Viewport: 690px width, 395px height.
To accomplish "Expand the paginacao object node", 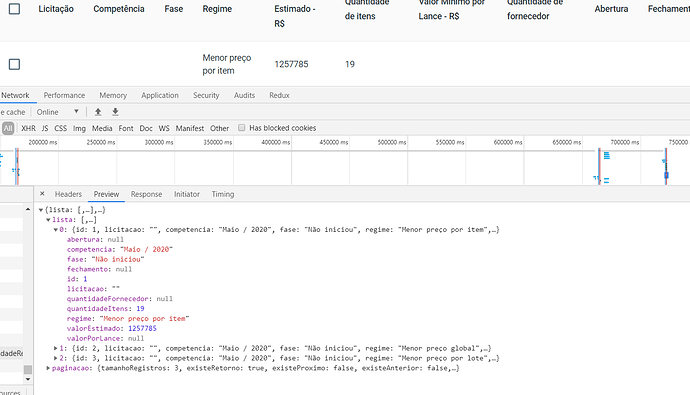I will 48,368.
